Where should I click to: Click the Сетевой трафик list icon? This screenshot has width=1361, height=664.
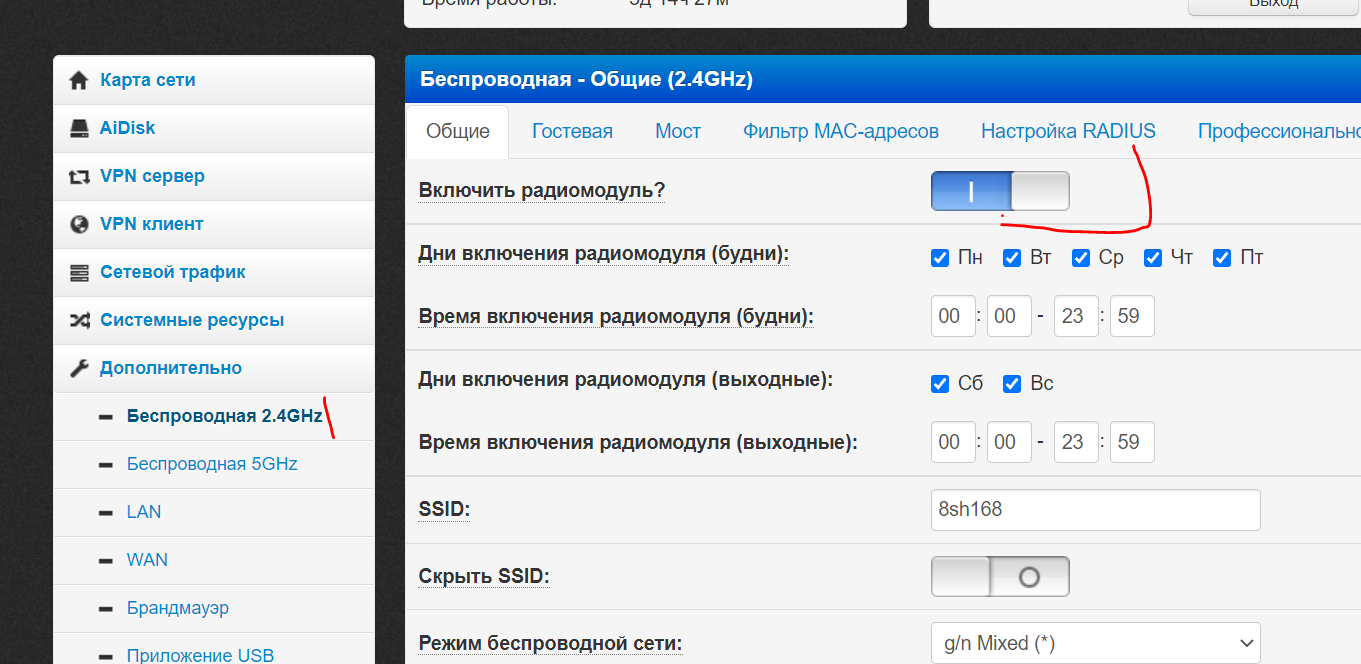[79, 273]
